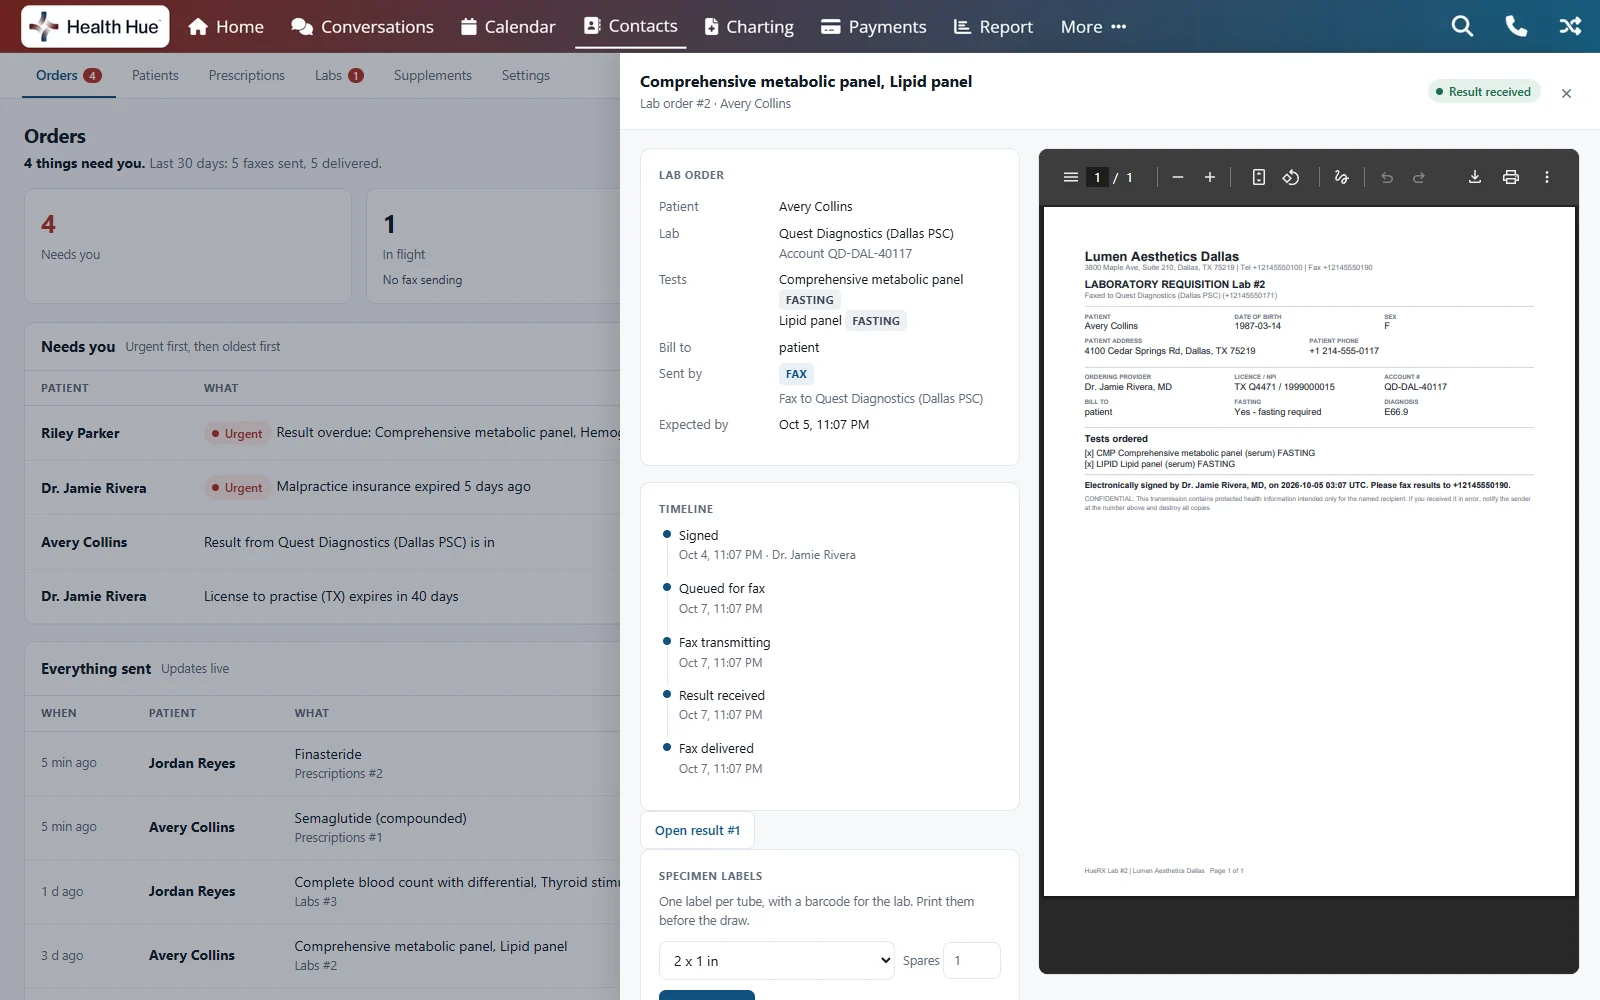The image size is (1600, 1000).
Task: Click the shuffle arrows icon in top bar
Action: [1570, 26]
